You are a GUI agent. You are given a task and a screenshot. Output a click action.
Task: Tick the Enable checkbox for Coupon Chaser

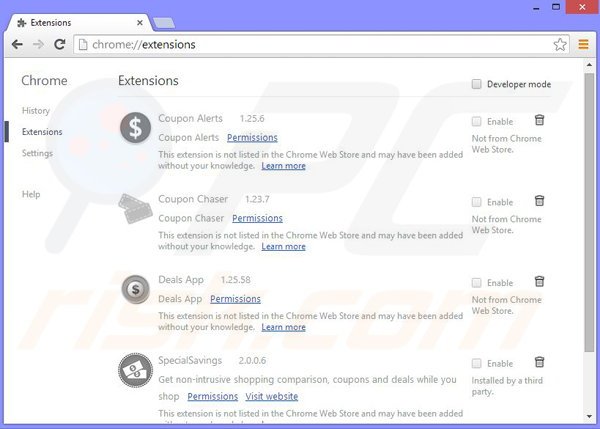[x=476, y=202]
